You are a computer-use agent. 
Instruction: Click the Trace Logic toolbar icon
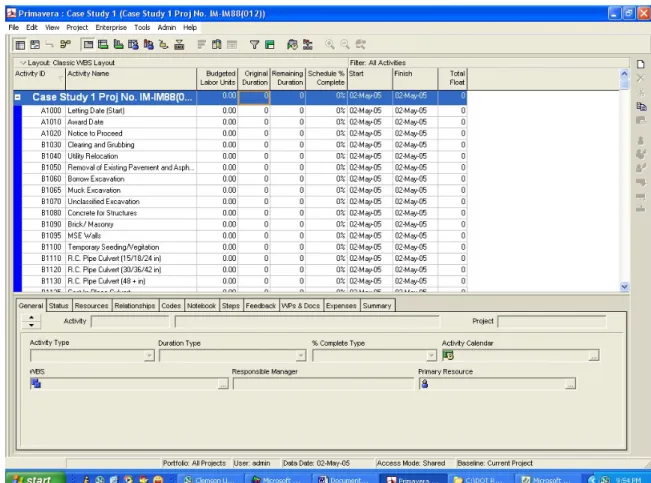pyautogui.click(x=164, y=44)
